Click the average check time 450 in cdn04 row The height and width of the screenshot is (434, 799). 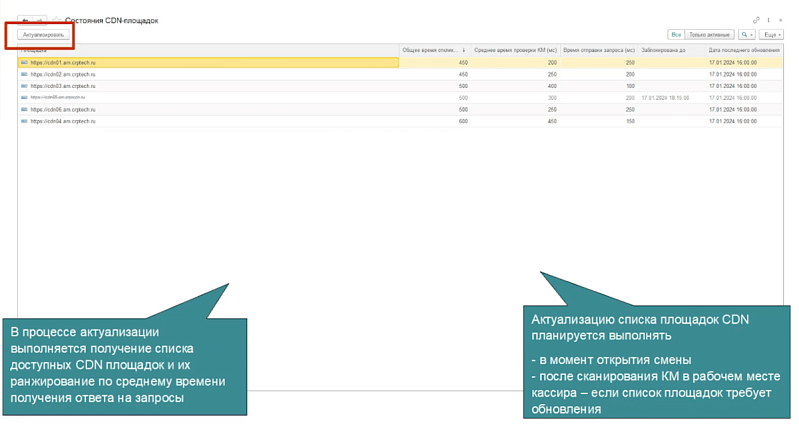pyautogui.click(x=552, y=121)
